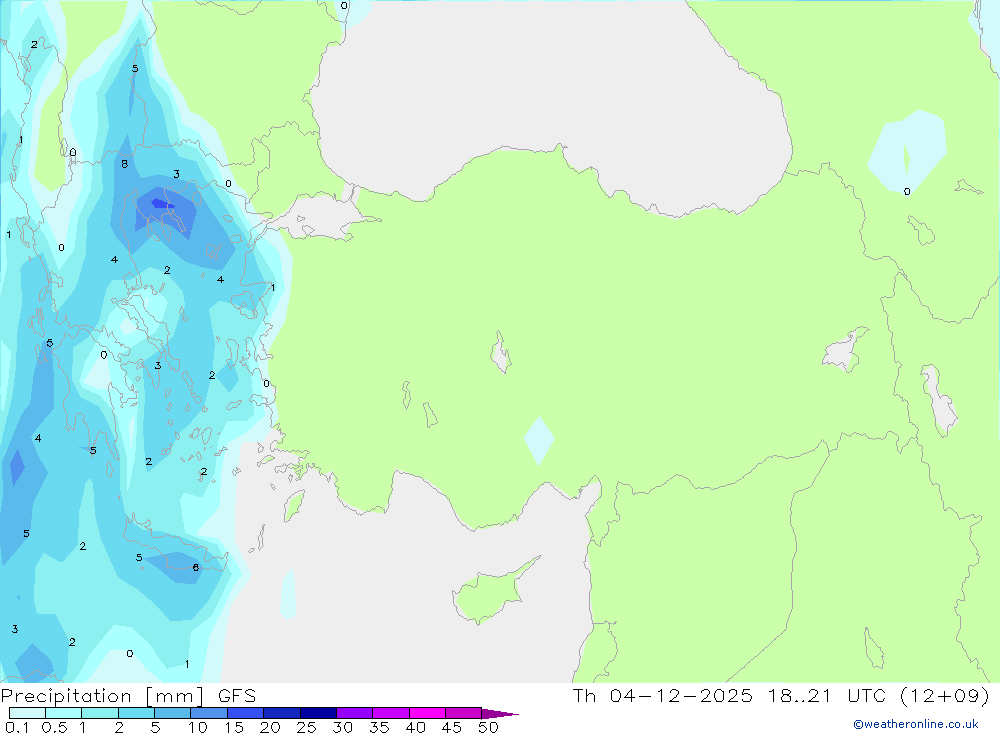The height and width of the screenshot is (733, 1000).
Task: Click the '8' precipitation value on map
Action: click(124, 164)
